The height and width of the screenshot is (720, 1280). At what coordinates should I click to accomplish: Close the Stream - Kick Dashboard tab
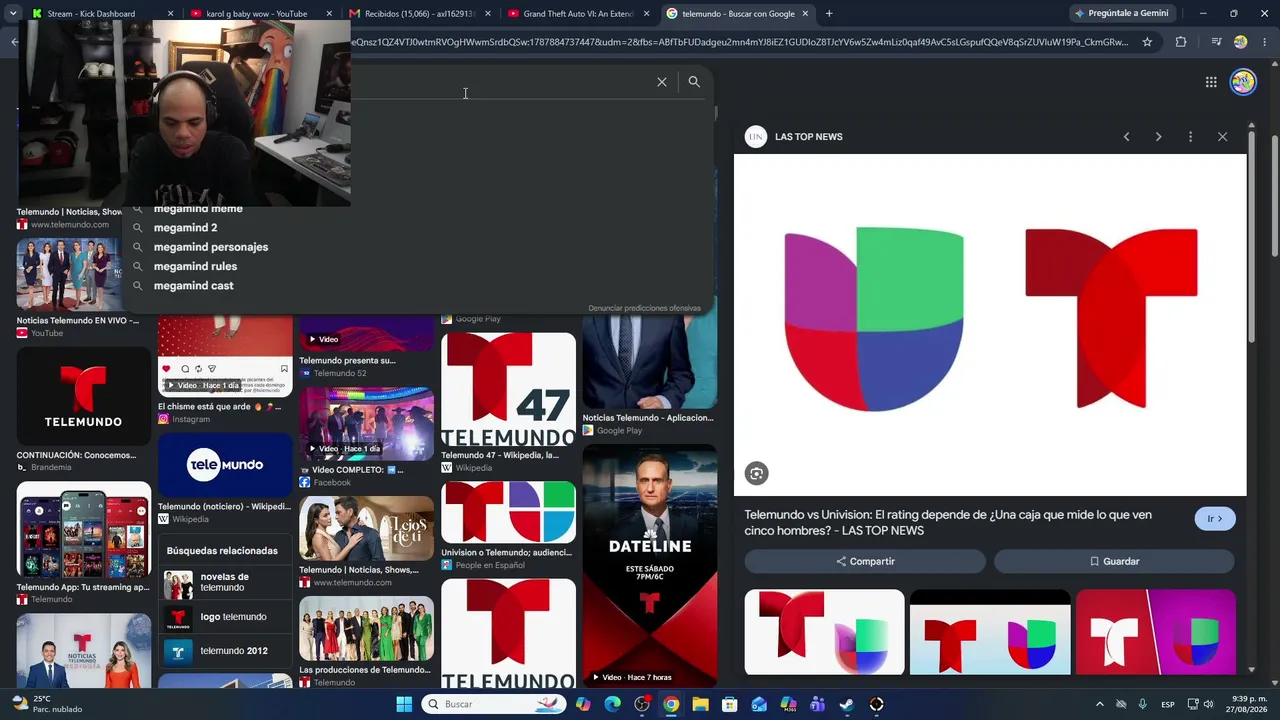pyautogui.click(x=170, y=14)
